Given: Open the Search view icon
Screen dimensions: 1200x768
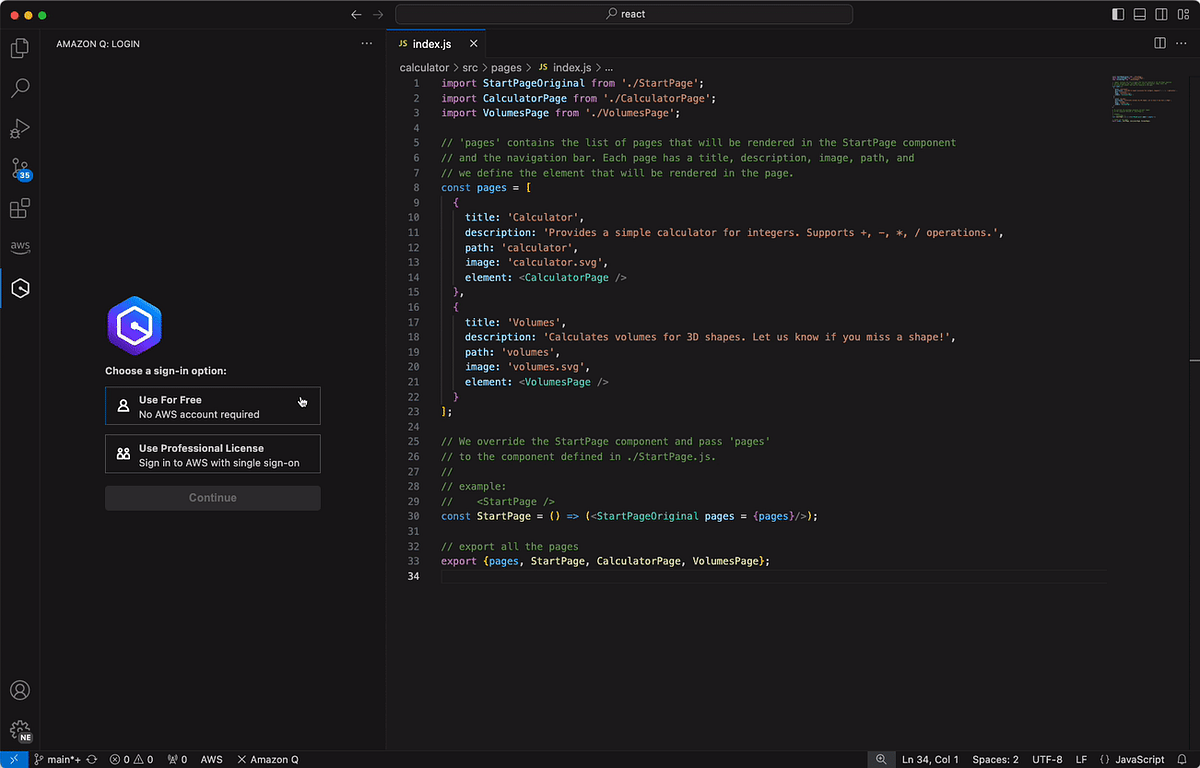Looking at the screenshot, I should click(x=20, y=88).
